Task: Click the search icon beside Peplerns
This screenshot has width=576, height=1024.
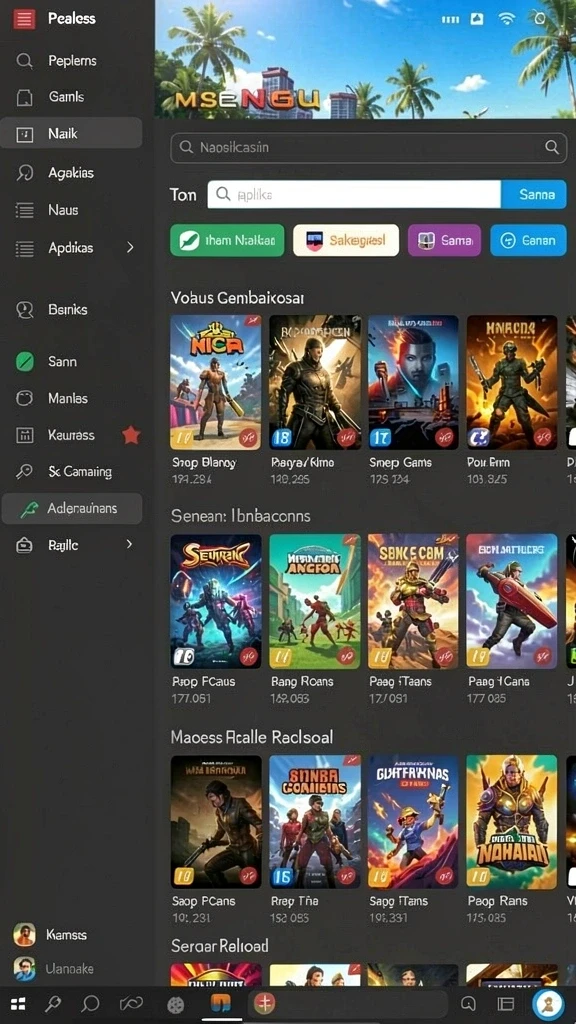Action: 24,61
